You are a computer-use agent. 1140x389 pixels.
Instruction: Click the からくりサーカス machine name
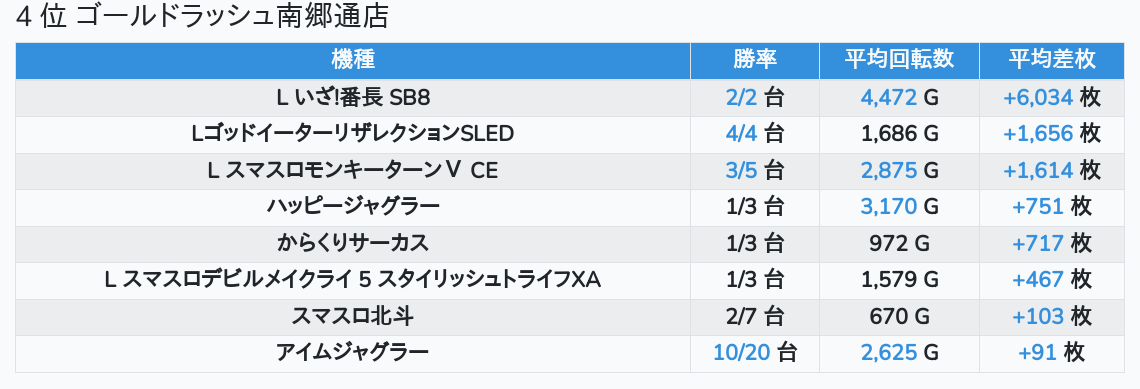pyautogui.click(x=353, y=244)
